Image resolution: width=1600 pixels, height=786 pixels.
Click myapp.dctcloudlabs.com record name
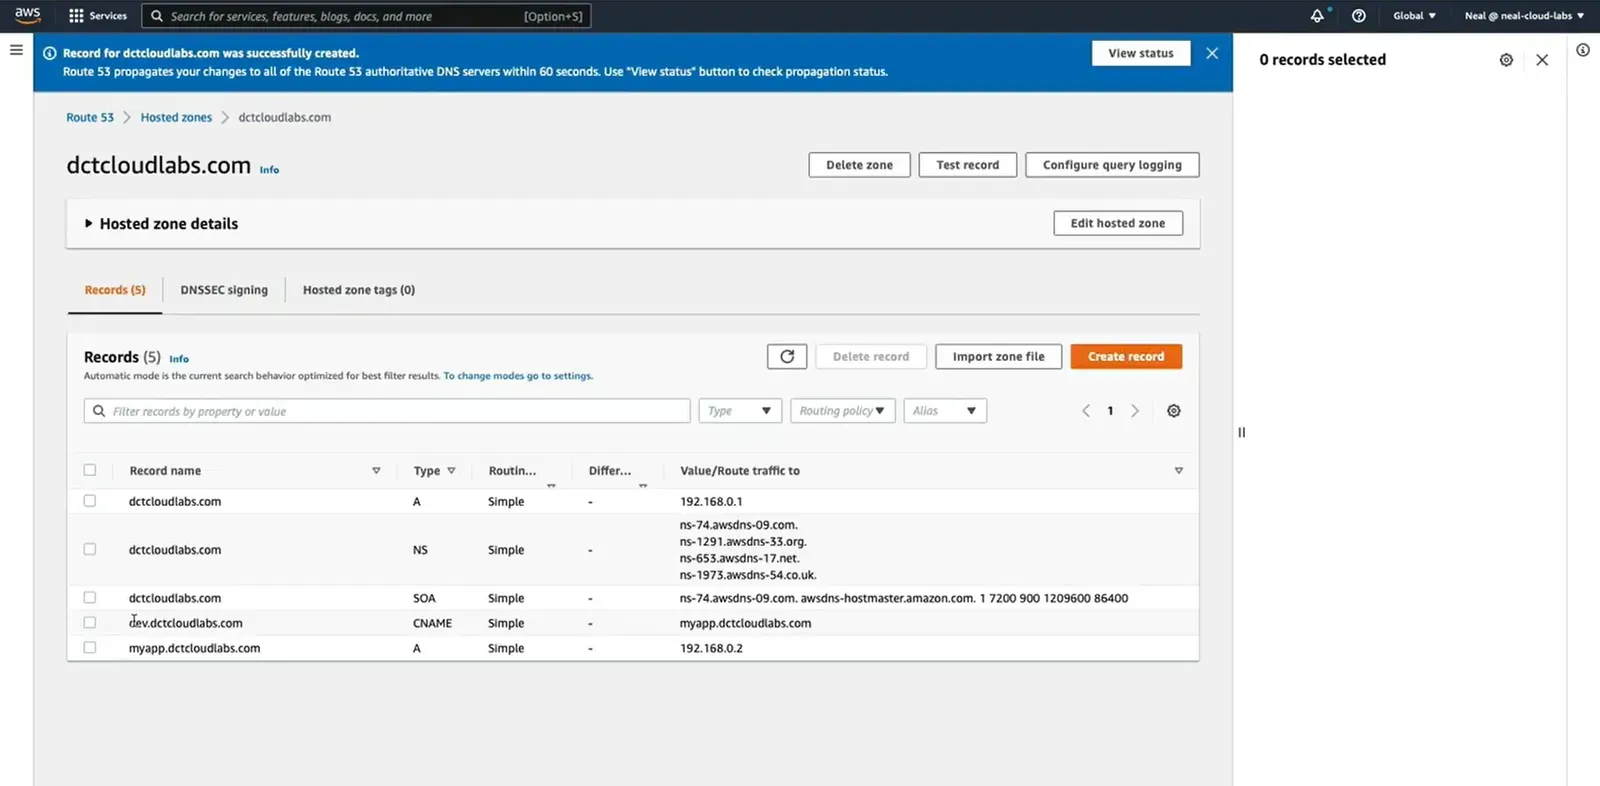194,648
